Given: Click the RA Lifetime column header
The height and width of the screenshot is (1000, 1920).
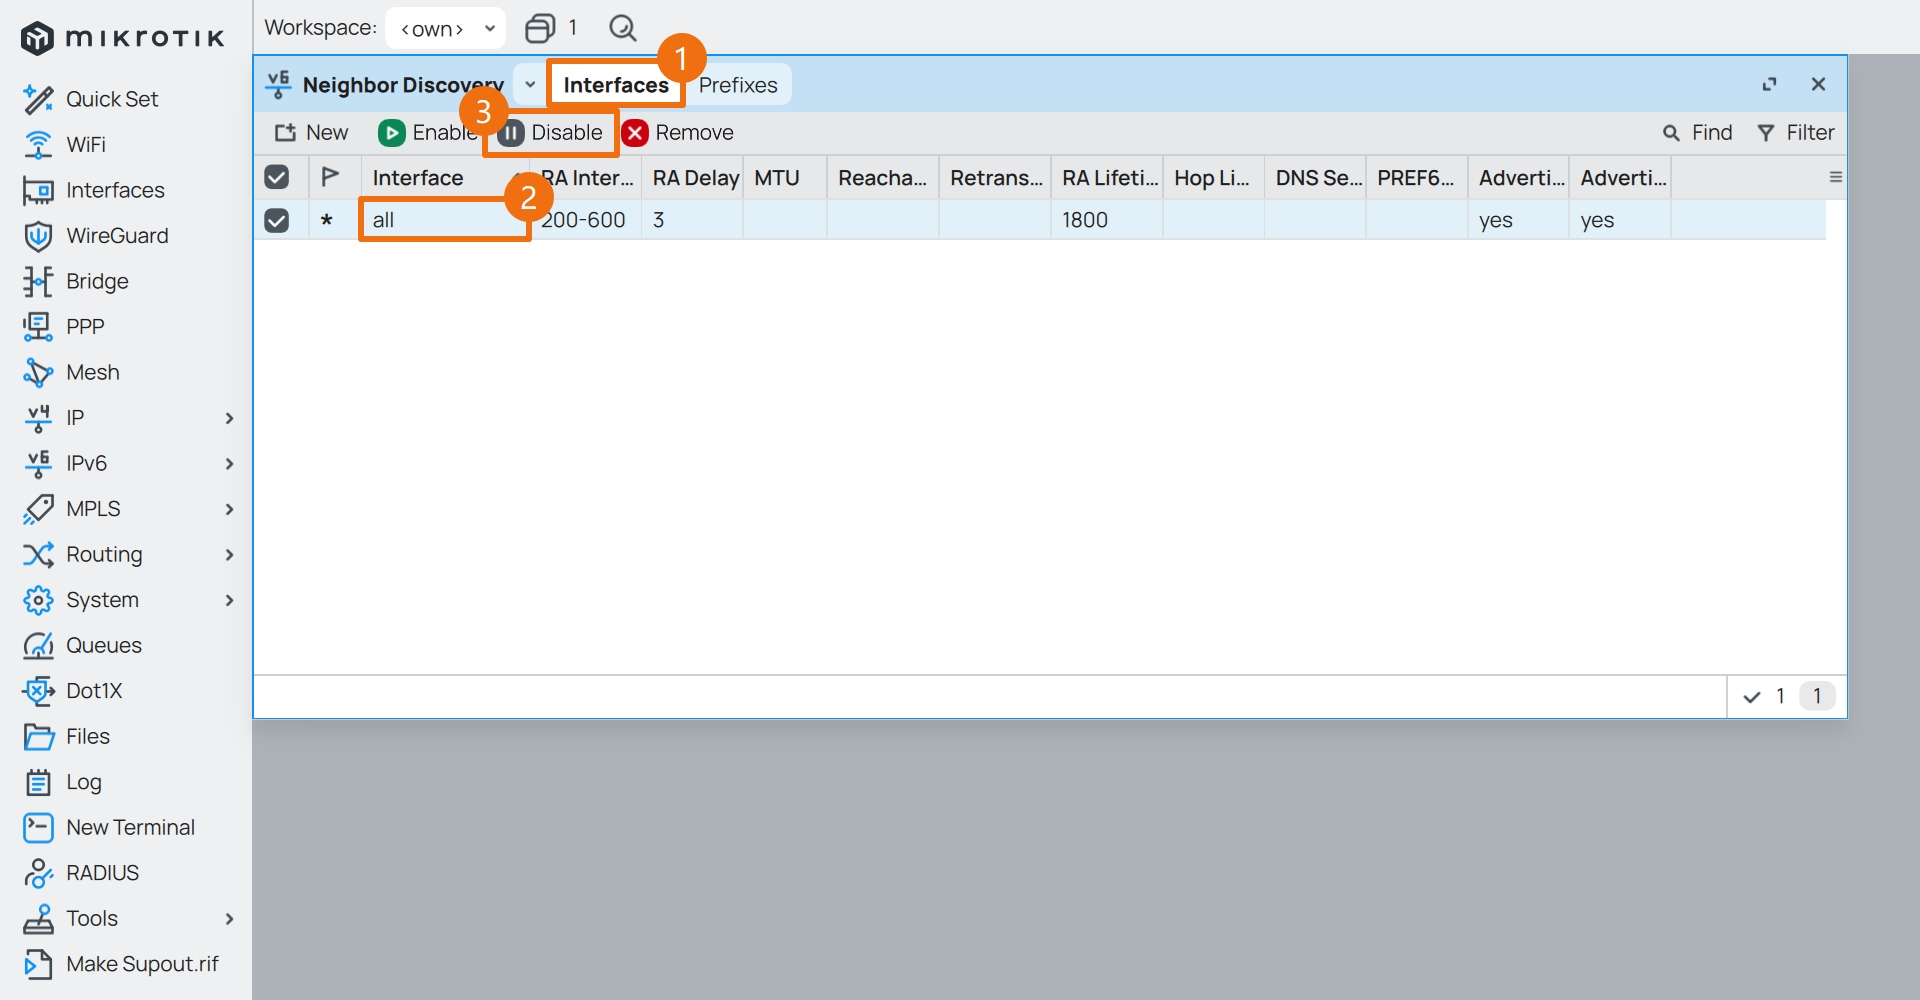Looking at the screenshot, I should point(1108,178).
